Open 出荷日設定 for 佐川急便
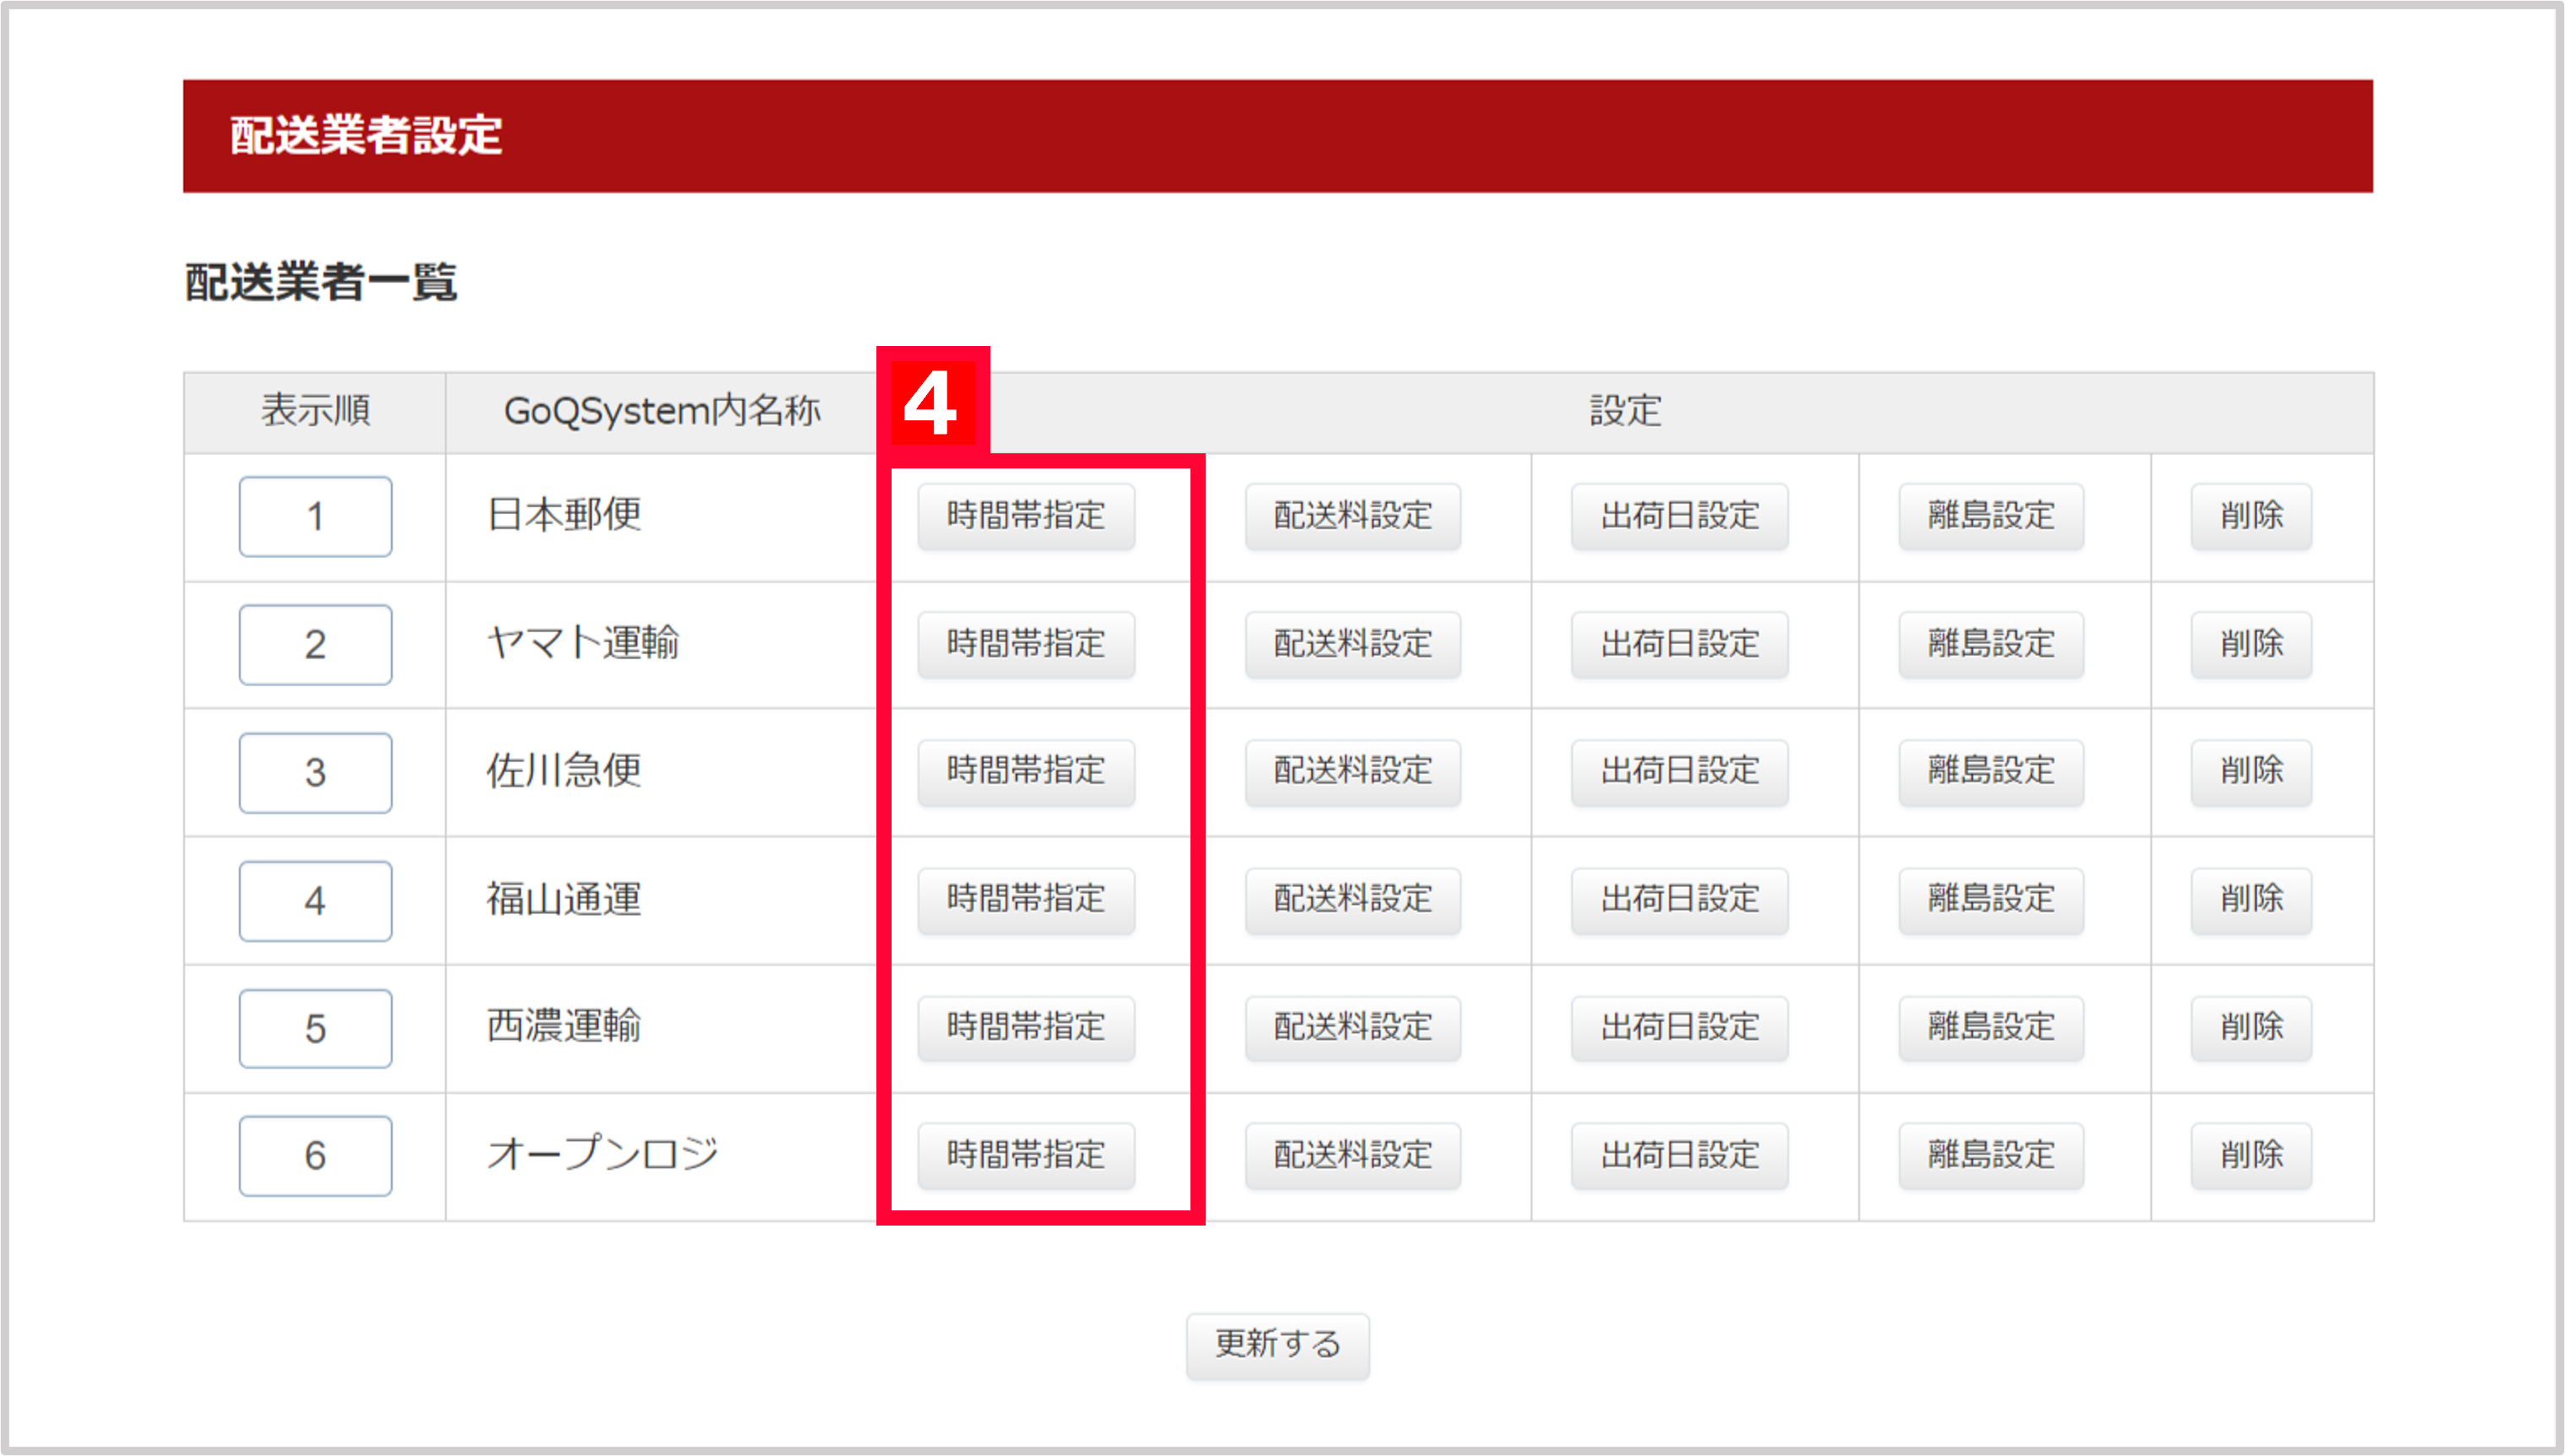 [x=1680, y=772]
